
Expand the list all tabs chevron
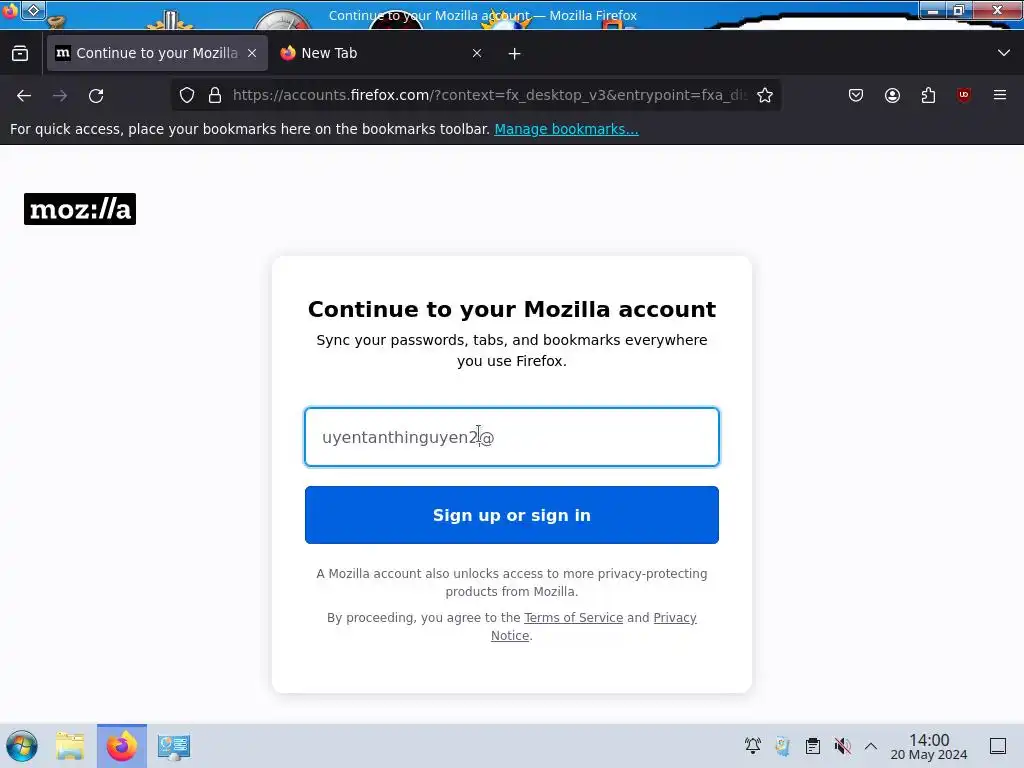point(1004,53)
